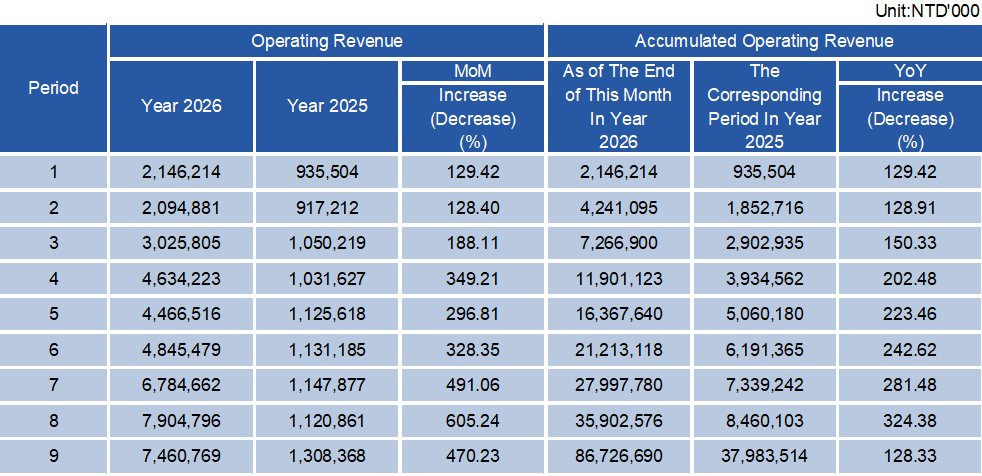The height and width of the screenshot is (476, 982).
Task: Click the 35,902,576 cell
Action: pyautogui.click(x=619, y=420)
